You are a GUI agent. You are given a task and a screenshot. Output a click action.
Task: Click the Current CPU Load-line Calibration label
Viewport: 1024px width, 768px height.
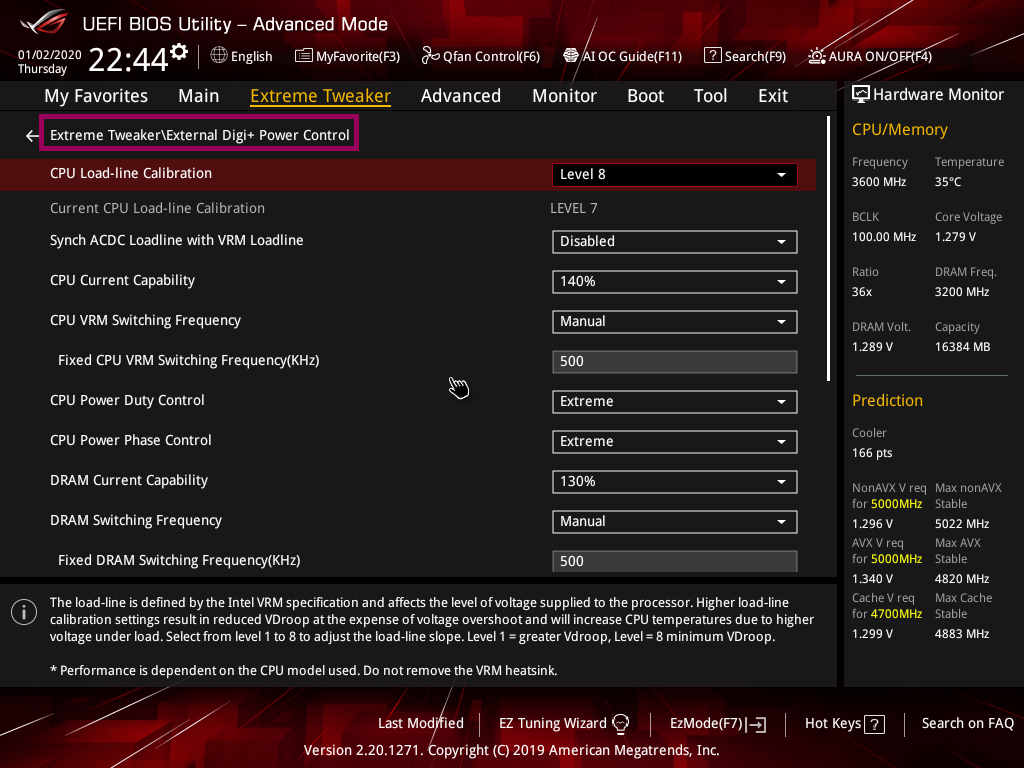tap(157, 208)
